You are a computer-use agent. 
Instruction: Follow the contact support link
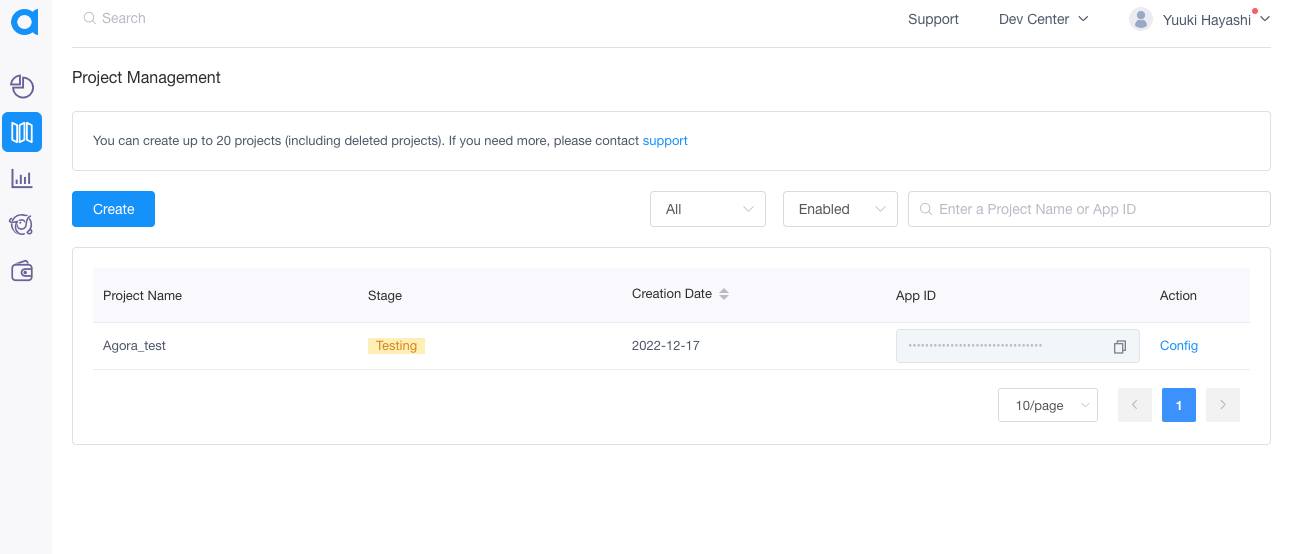pos(664,141)
